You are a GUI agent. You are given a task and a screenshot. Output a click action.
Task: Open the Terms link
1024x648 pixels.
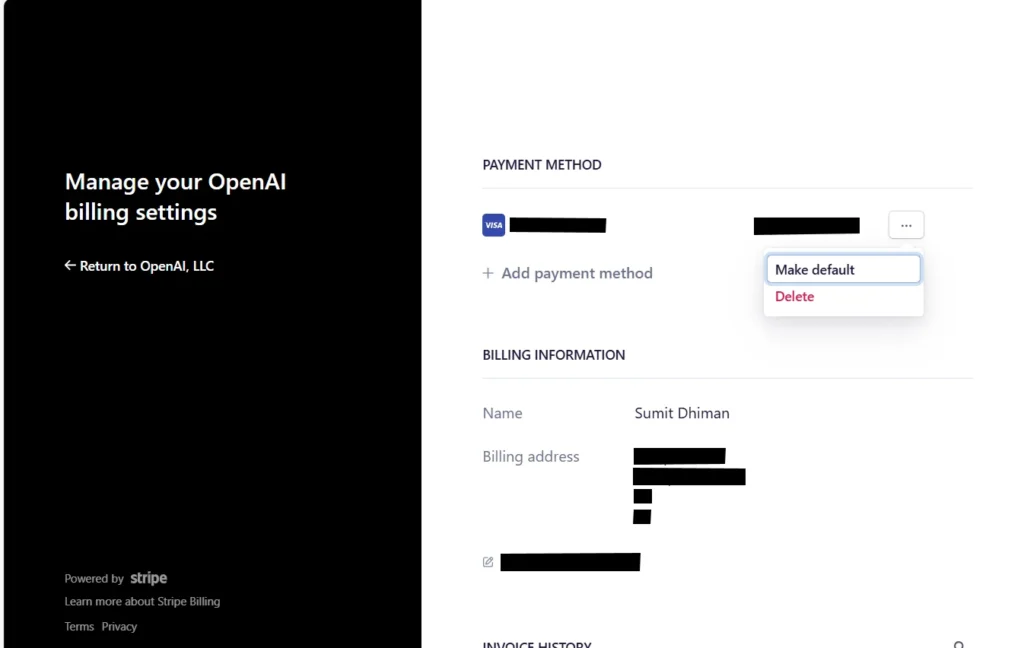coord(79,626)
